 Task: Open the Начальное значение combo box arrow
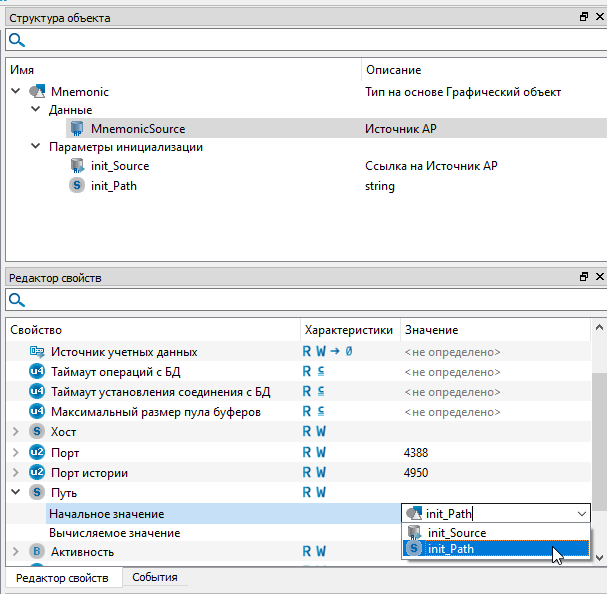point(582,513)
